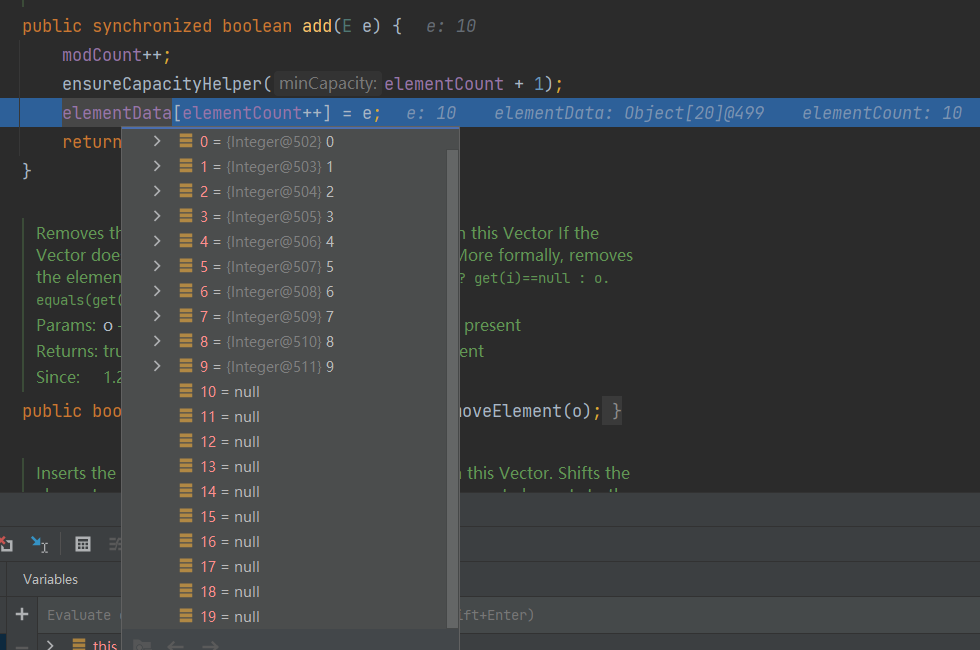
Task: Switch to the Variables tab
Action: (x=50, y=579)
